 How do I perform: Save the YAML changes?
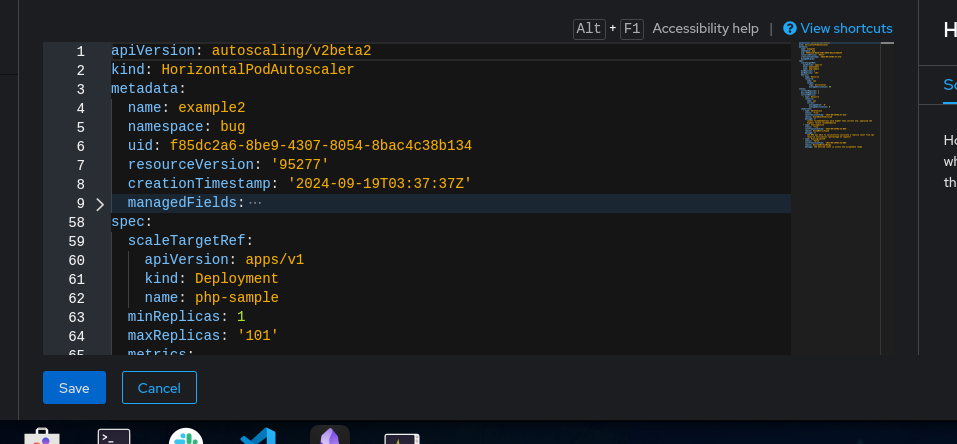[74, 388]
